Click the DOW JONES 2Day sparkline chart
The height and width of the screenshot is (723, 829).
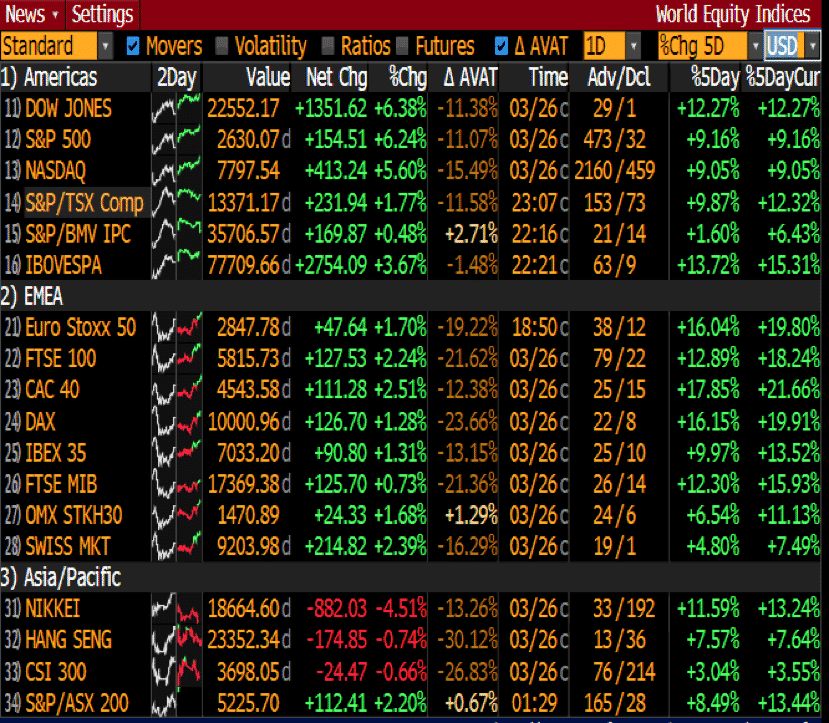(177, 108)
